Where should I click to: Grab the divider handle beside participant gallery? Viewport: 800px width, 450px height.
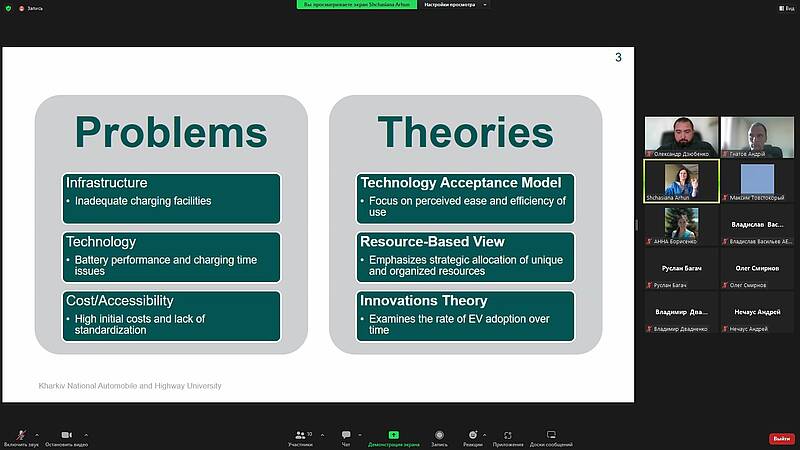coord(637,224)
